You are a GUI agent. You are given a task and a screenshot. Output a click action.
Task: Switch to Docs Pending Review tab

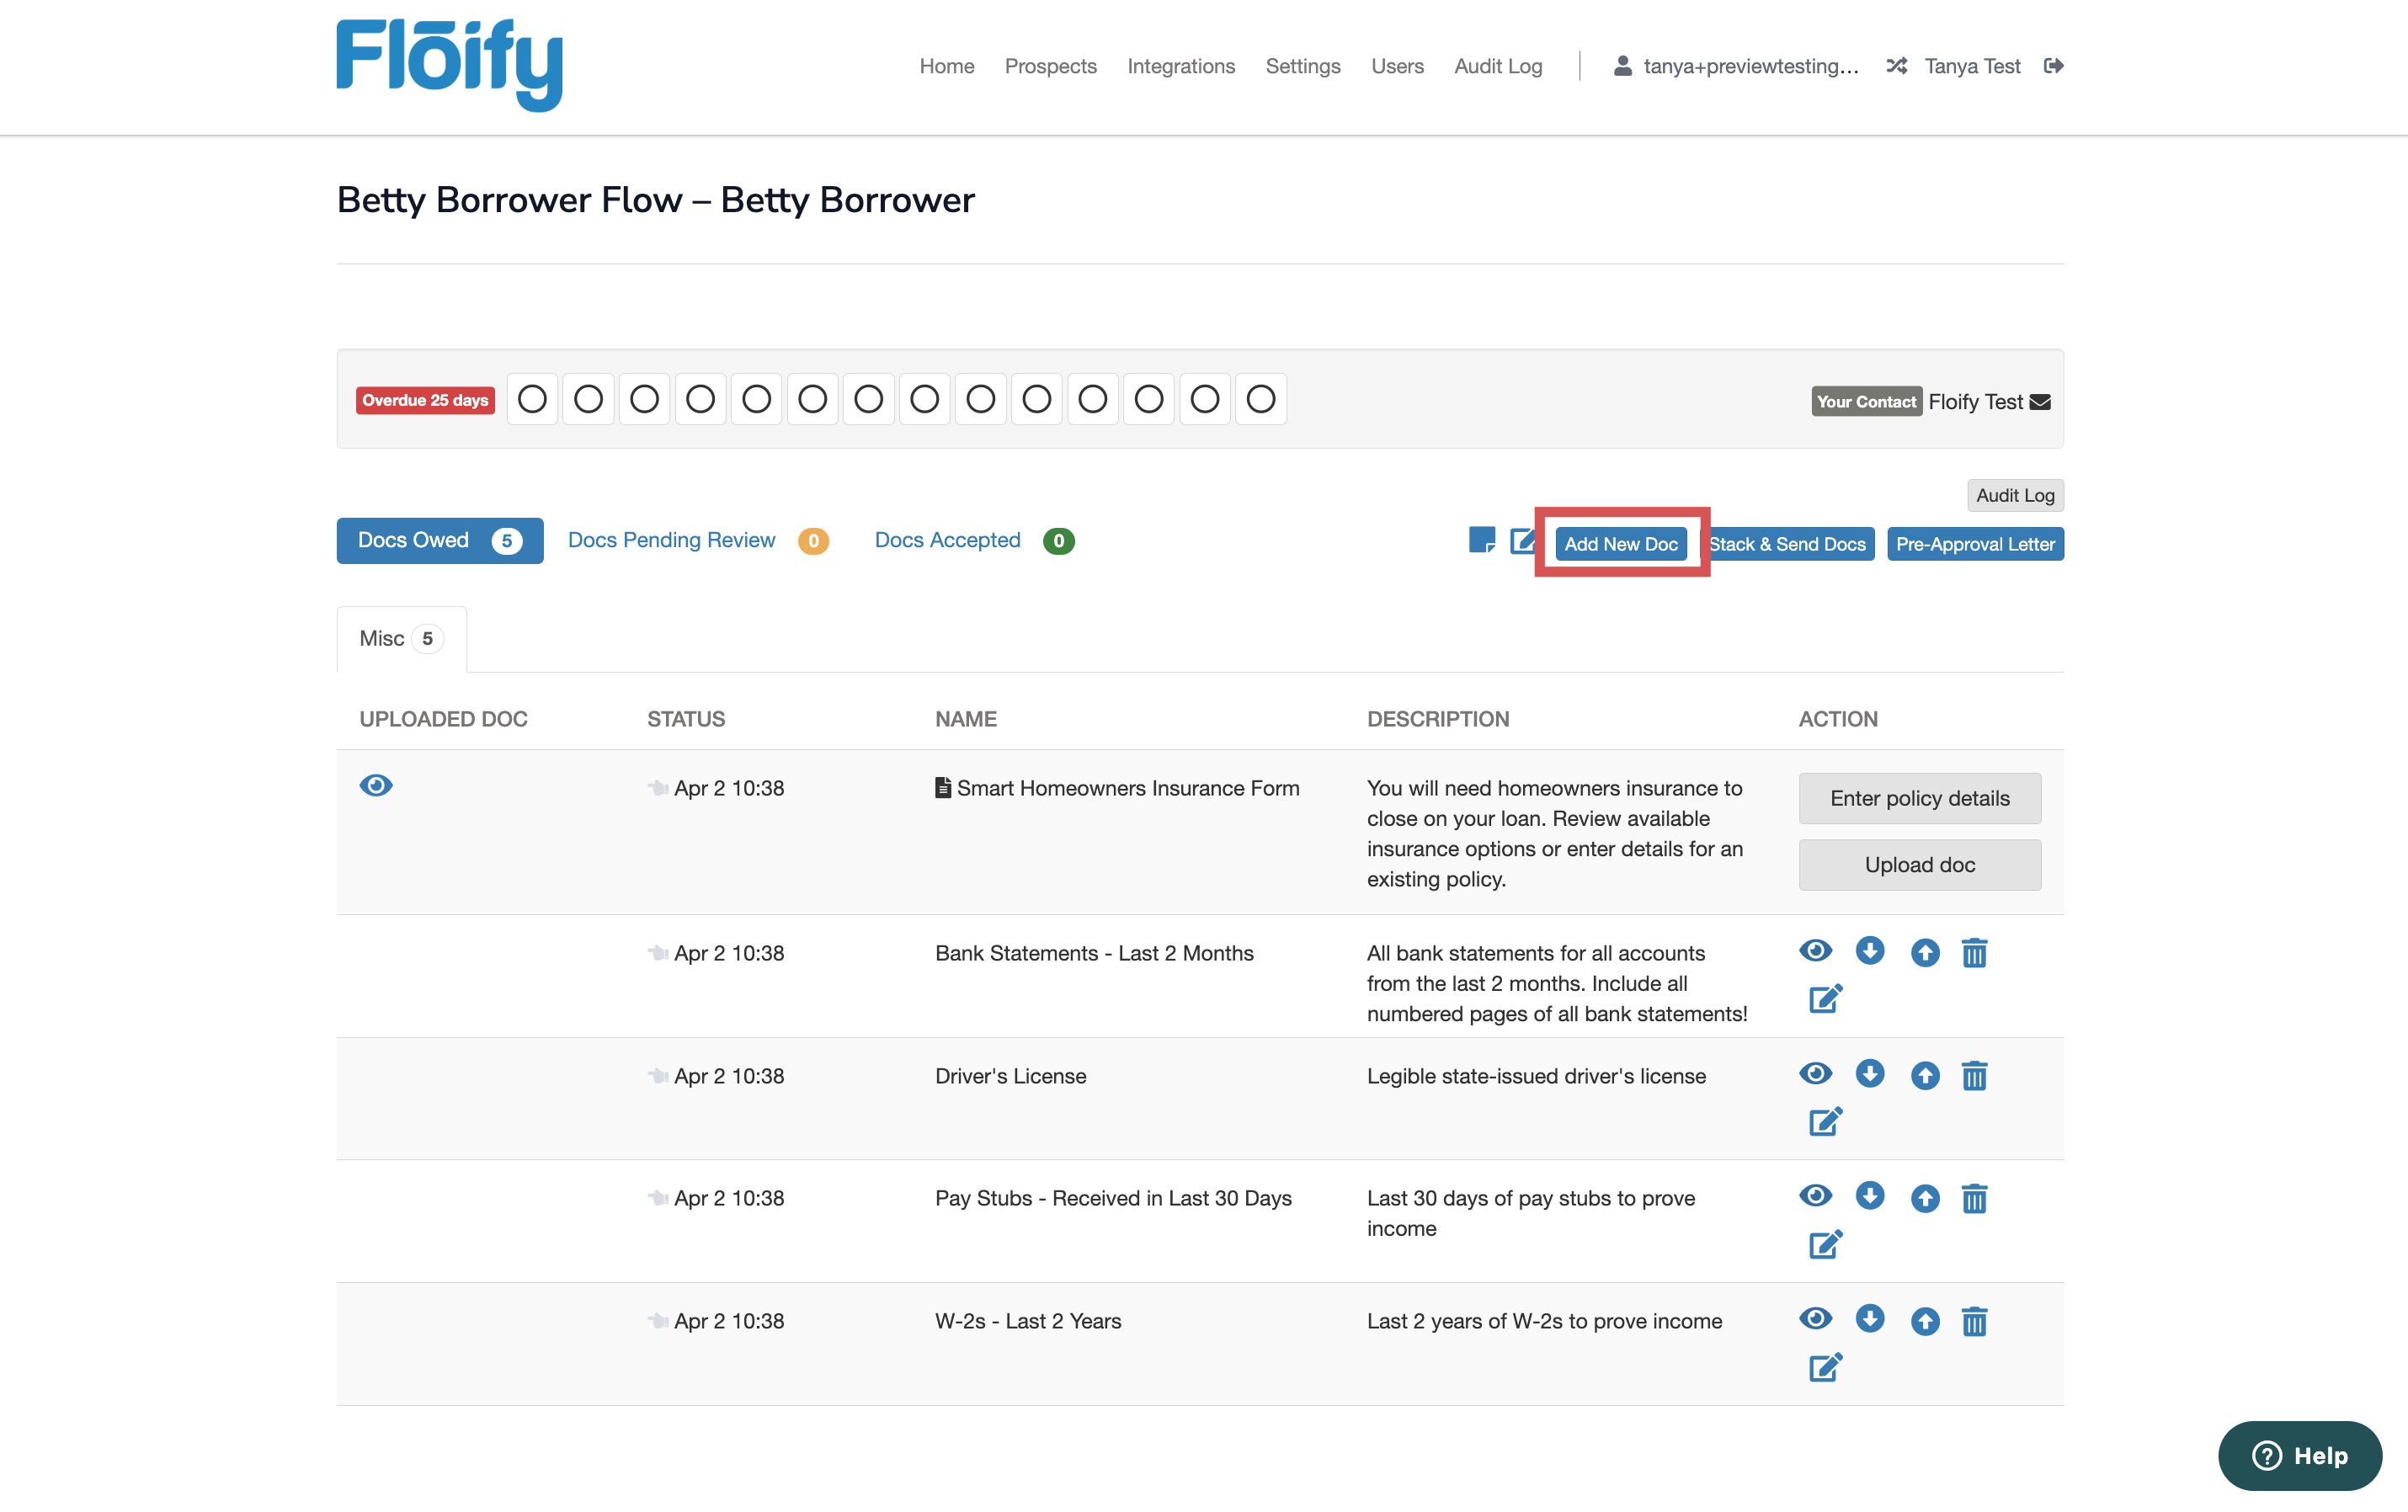point(671,540)
